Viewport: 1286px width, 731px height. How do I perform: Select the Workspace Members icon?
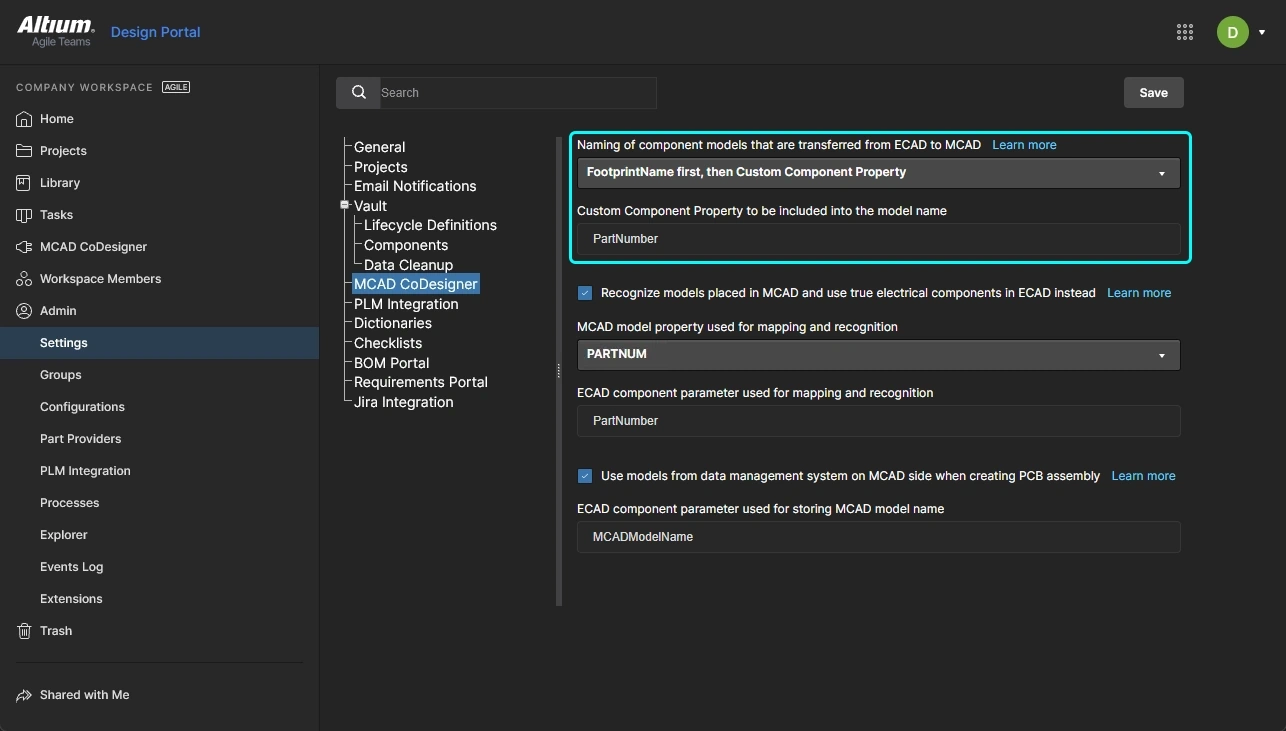[24, 279]
